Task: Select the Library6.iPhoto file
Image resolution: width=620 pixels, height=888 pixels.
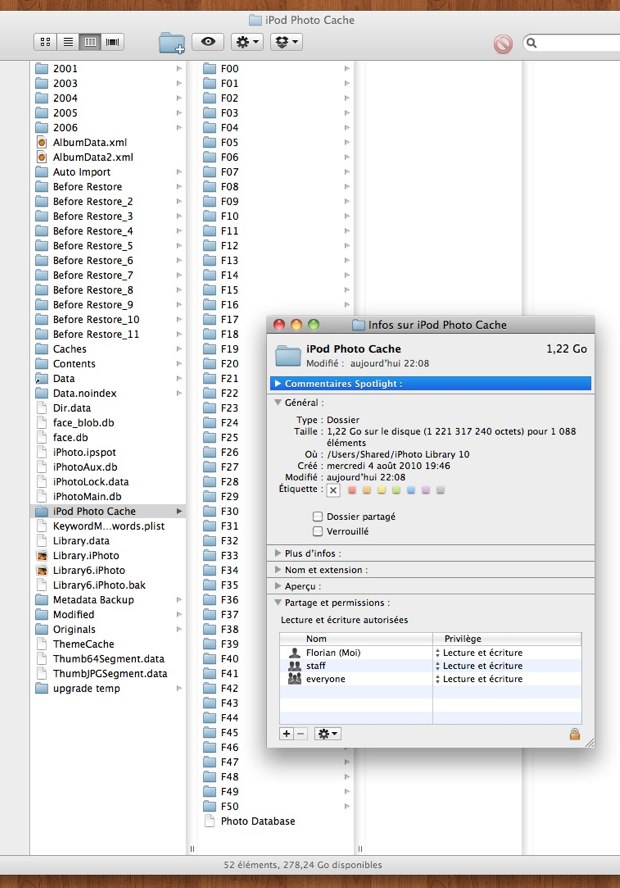Action: 89,570
